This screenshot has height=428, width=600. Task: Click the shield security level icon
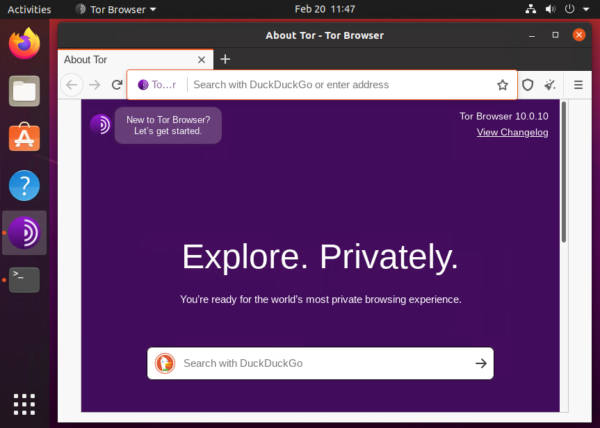528,85
